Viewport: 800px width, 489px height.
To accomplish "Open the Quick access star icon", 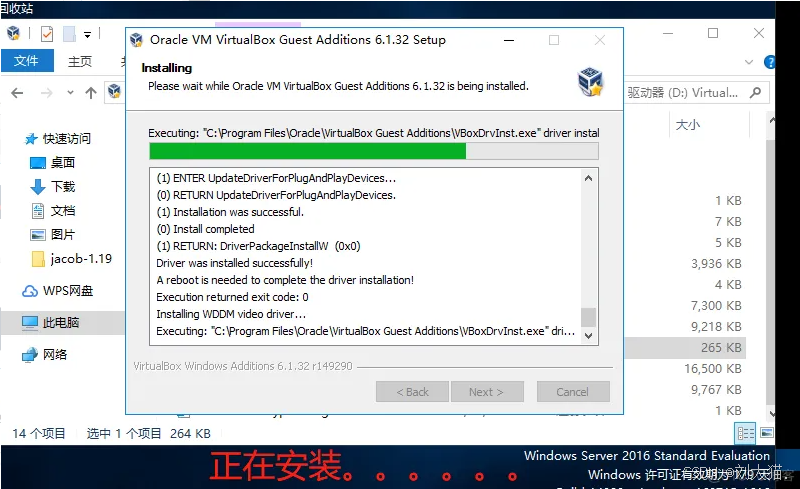I will tap(32, 139).
